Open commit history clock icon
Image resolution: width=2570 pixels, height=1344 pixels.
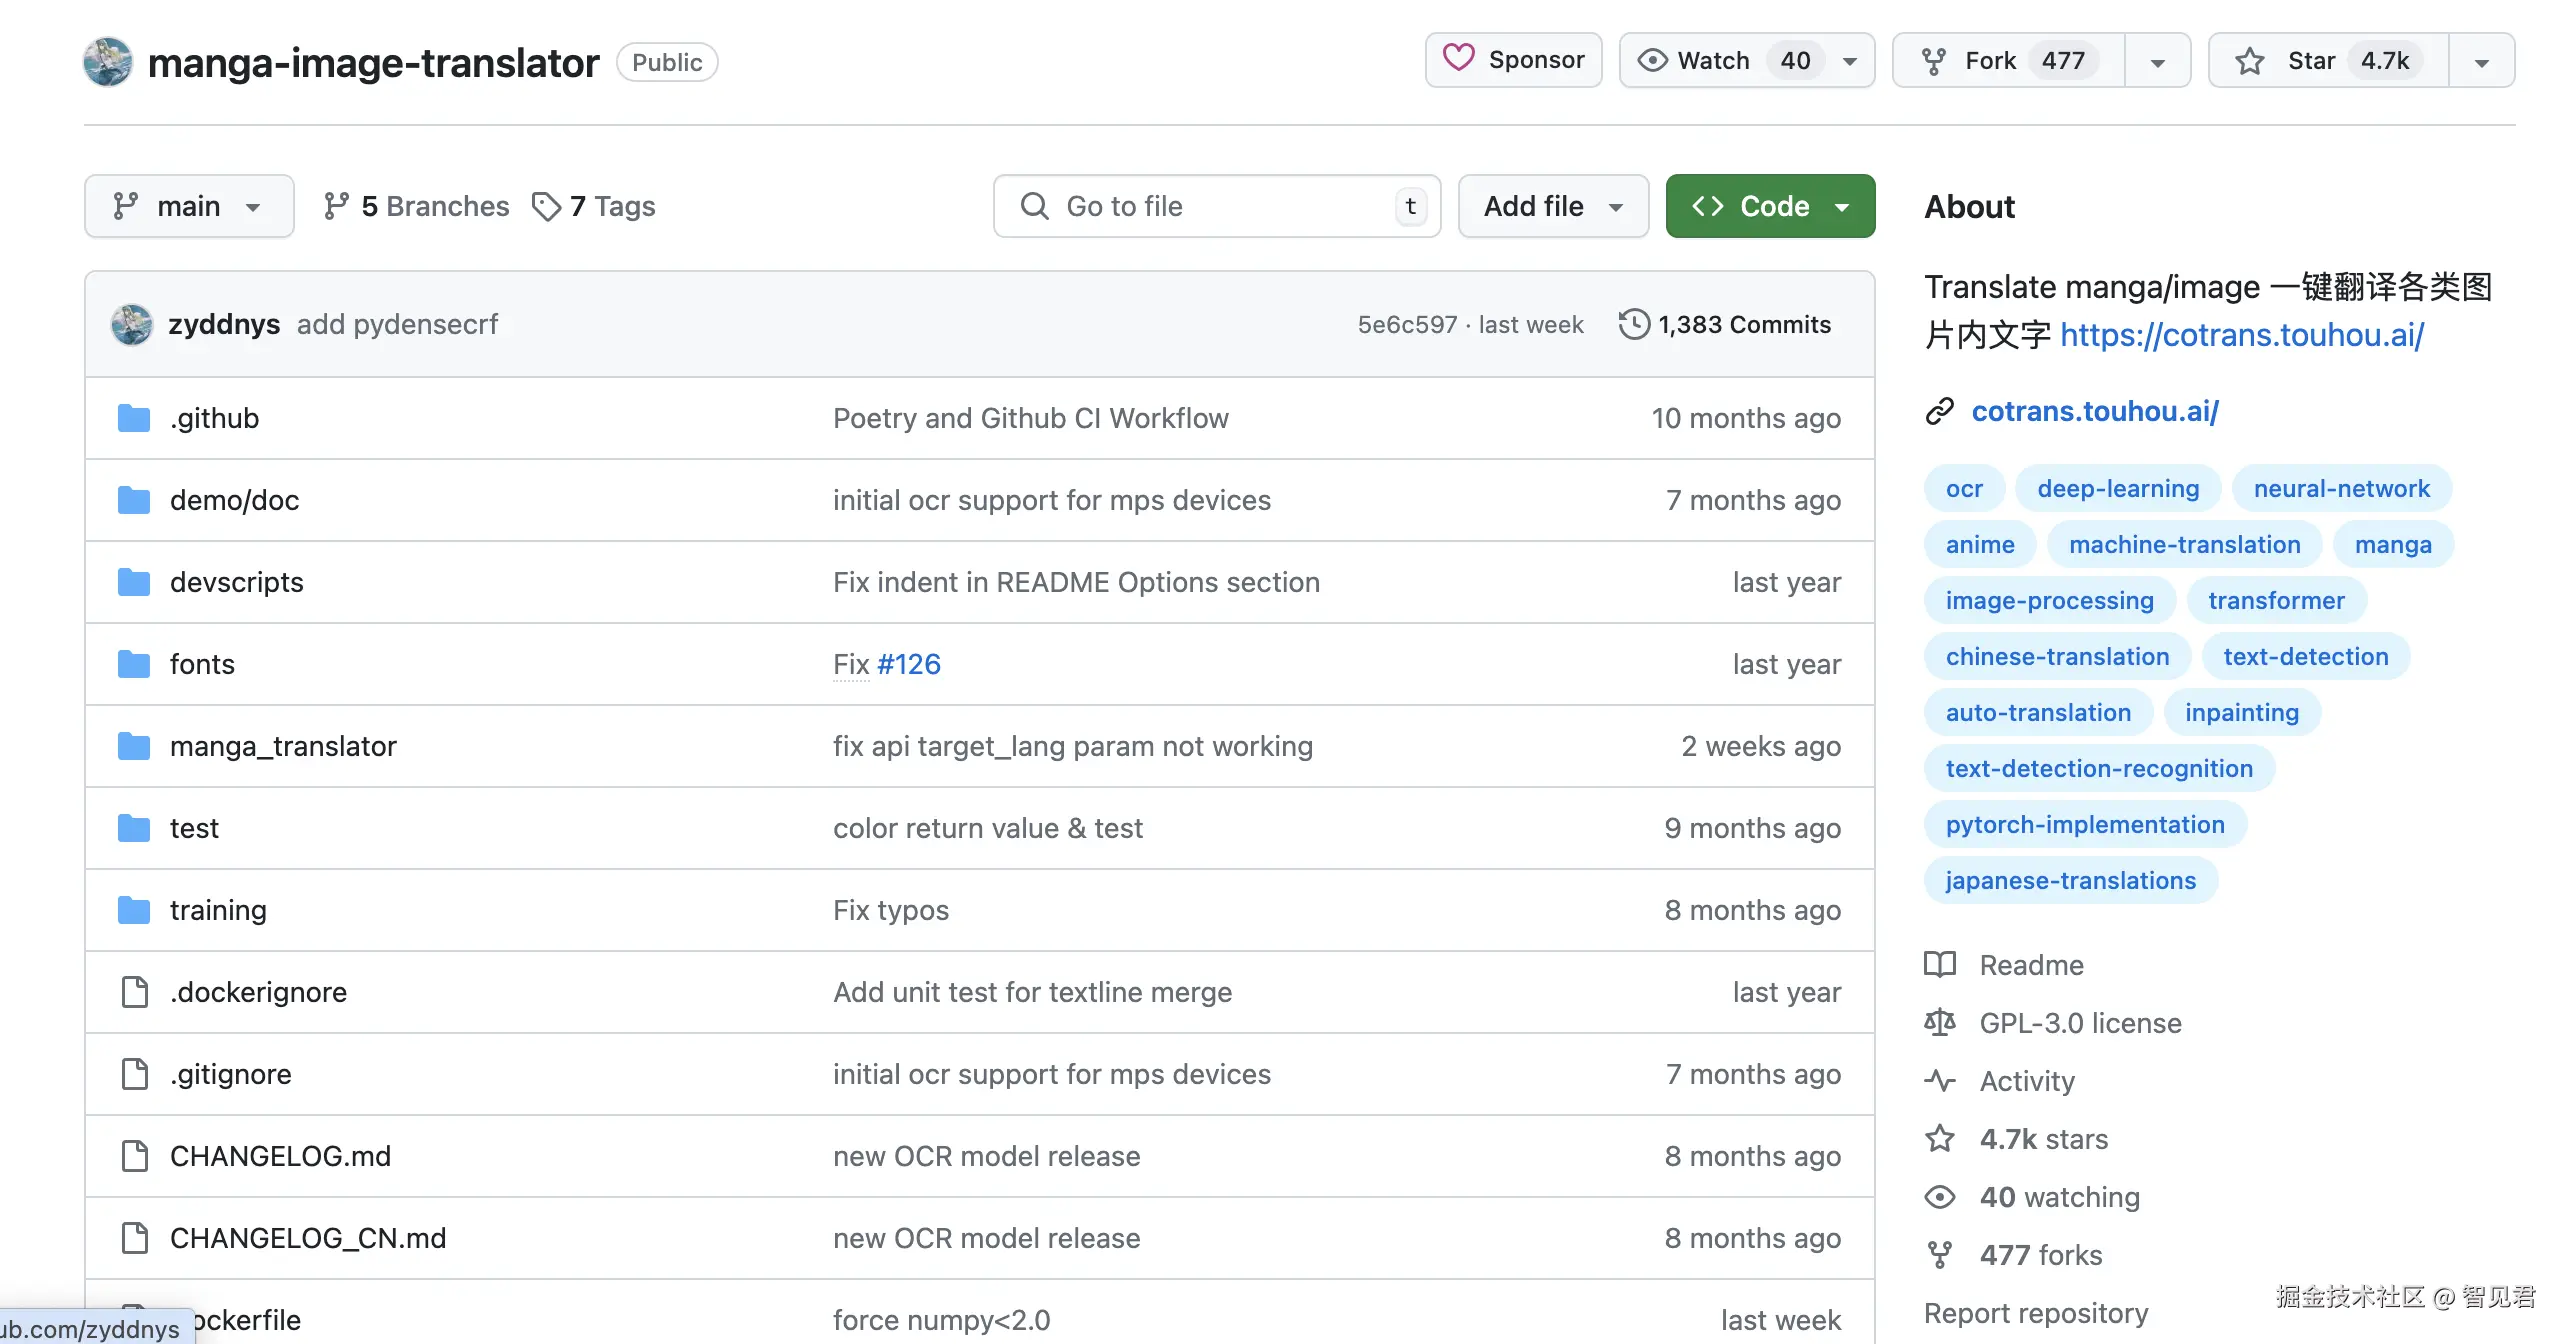point(1634,324)
